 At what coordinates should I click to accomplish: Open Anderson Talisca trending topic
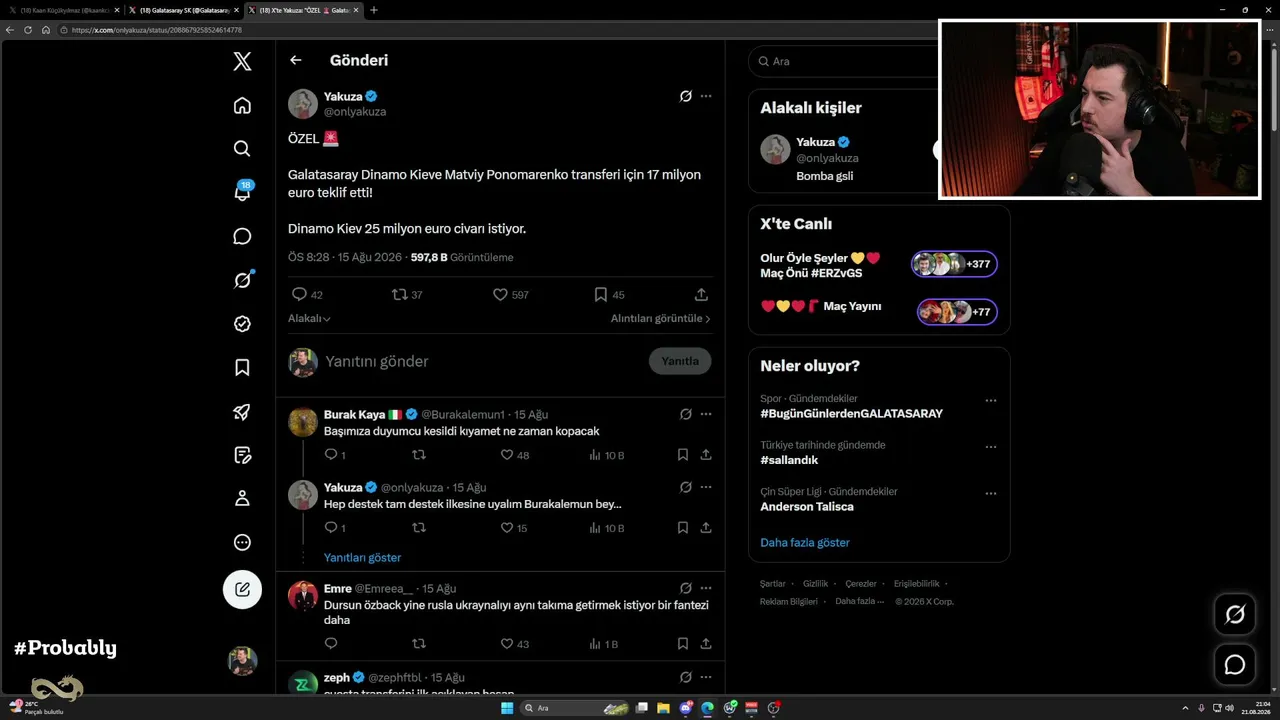807,507
